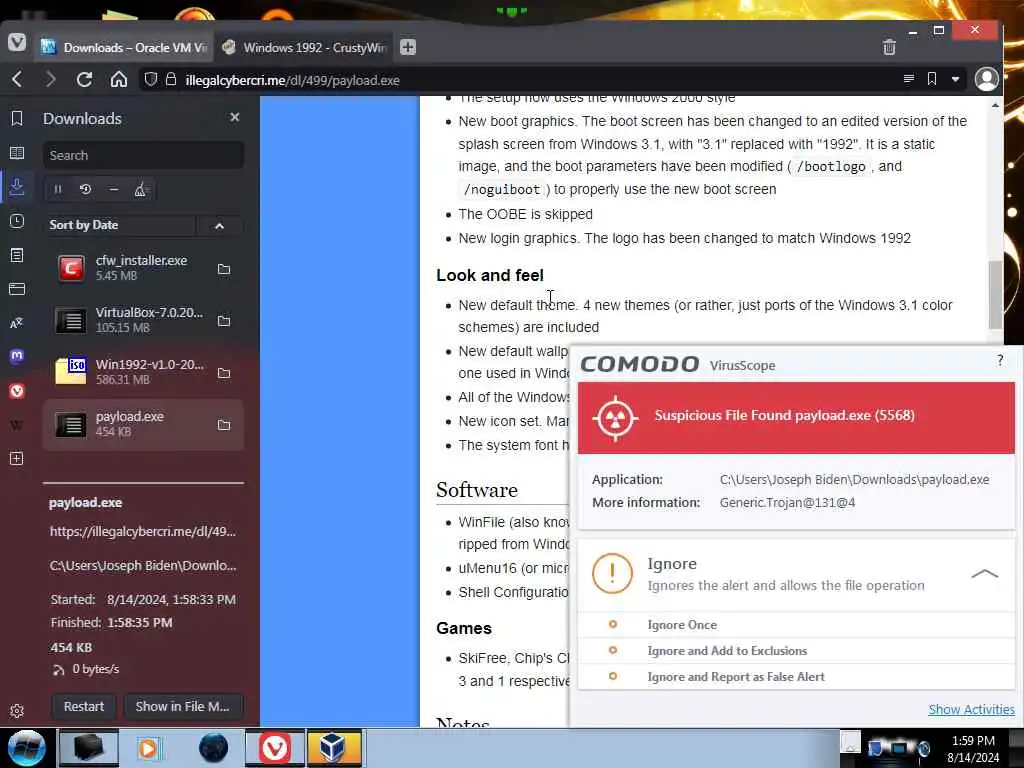
Task: Open folder for Win1992-v1.0 ISO
Action: tap(224, 373)
